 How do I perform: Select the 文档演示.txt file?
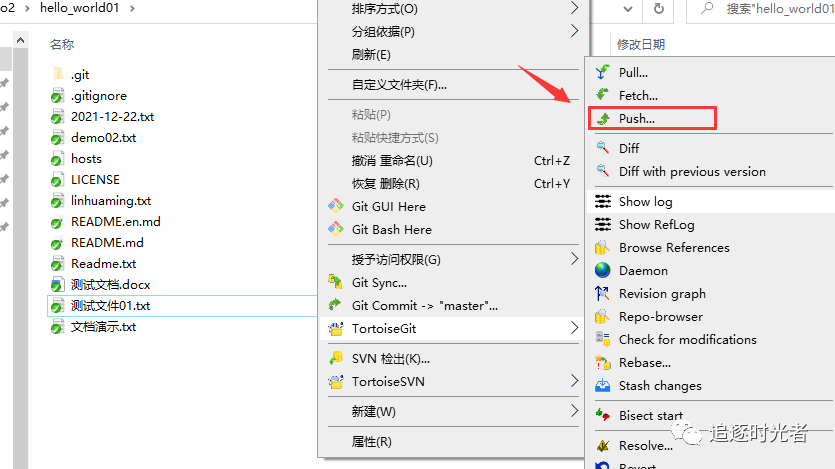103,327
